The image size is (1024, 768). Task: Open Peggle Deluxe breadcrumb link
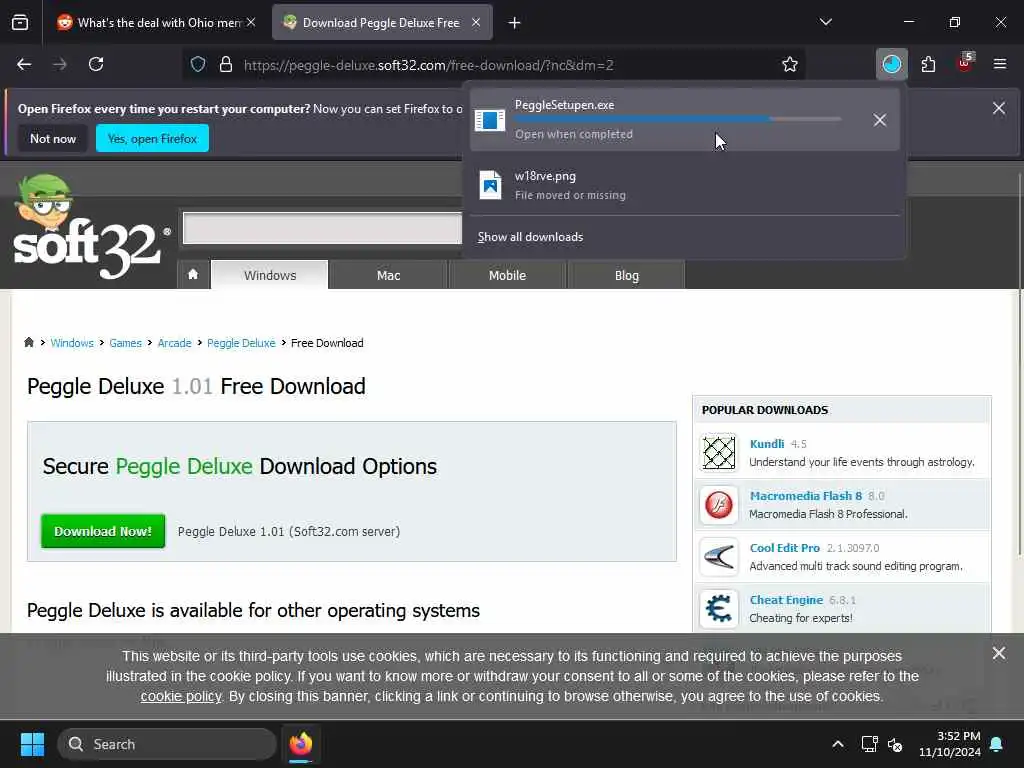(x=241, y=343)
